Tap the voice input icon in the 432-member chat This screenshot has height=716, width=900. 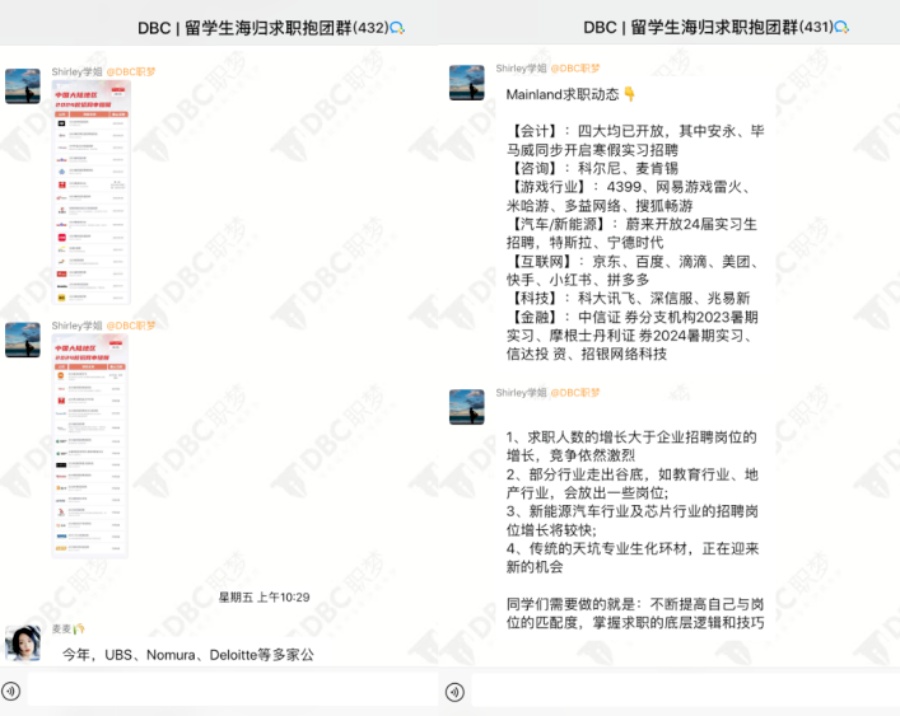11,691
